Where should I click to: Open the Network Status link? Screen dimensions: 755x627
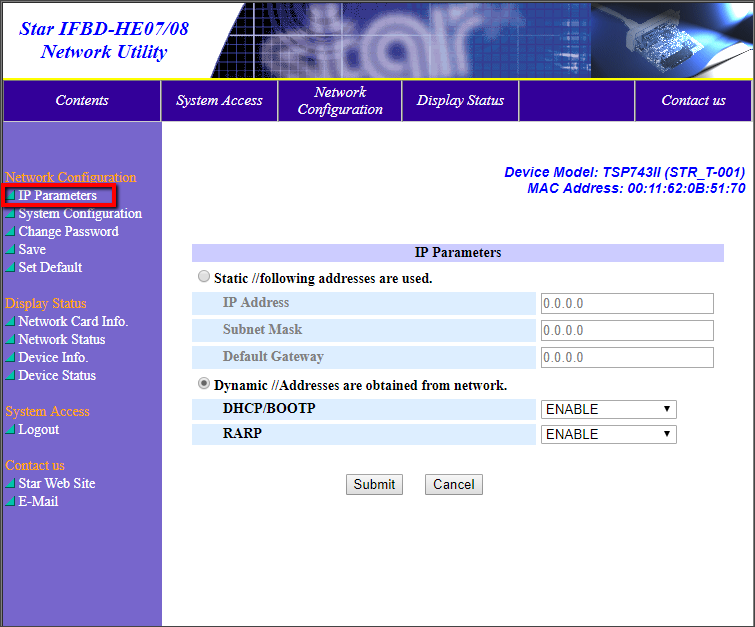[62, 340]
